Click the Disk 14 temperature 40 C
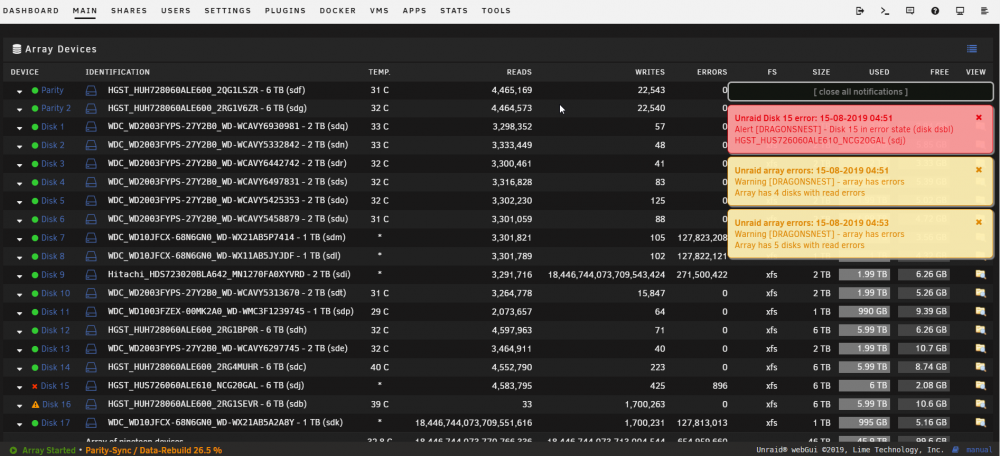The height and width of the screenshot is (456, 1000). pyautogui.click(x=379, y=367)
